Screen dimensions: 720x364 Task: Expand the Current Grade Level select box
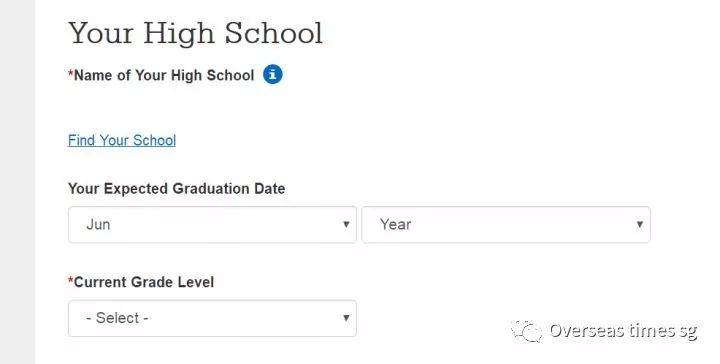click(x=212, y=318)
